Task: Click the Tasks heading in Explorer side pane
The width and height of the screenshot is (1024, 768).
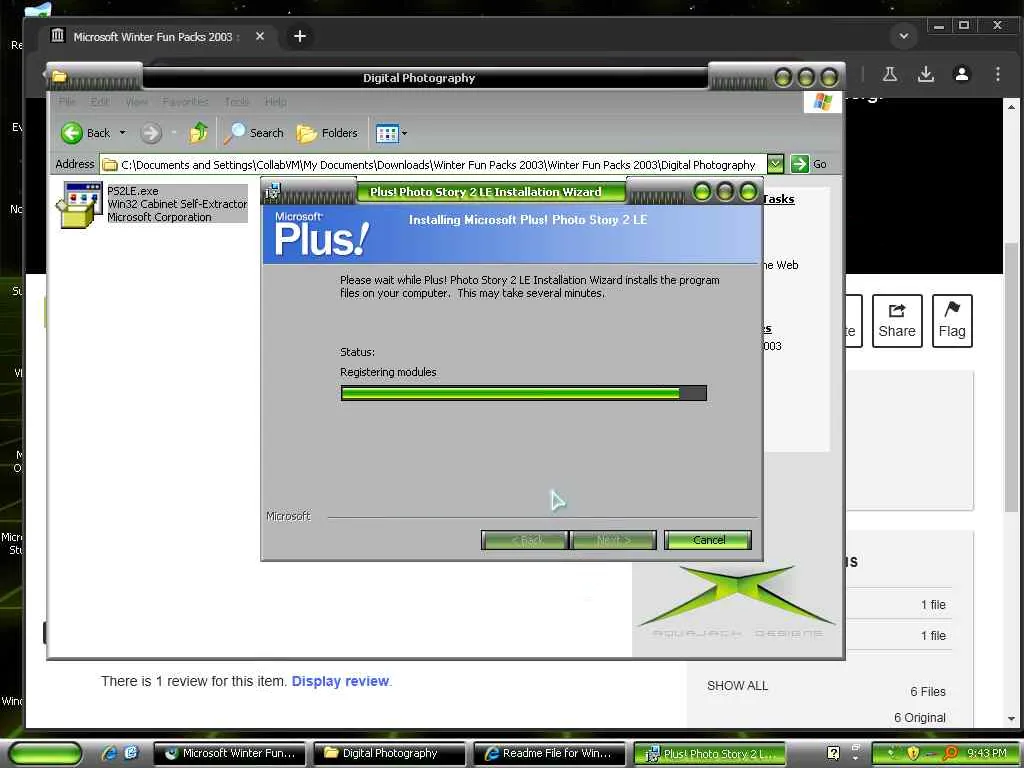Action: 778,199
